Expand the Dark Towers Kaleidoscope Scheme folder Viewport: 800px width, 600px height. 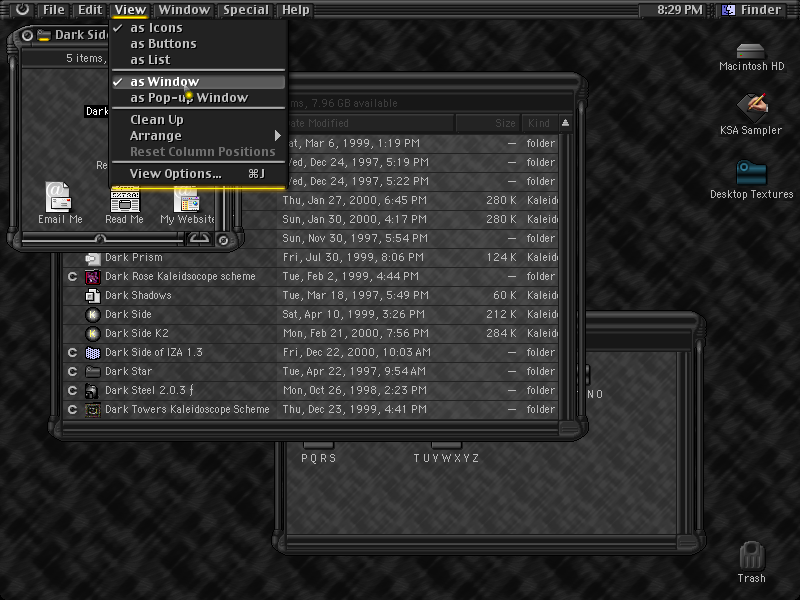click(72, 410)
